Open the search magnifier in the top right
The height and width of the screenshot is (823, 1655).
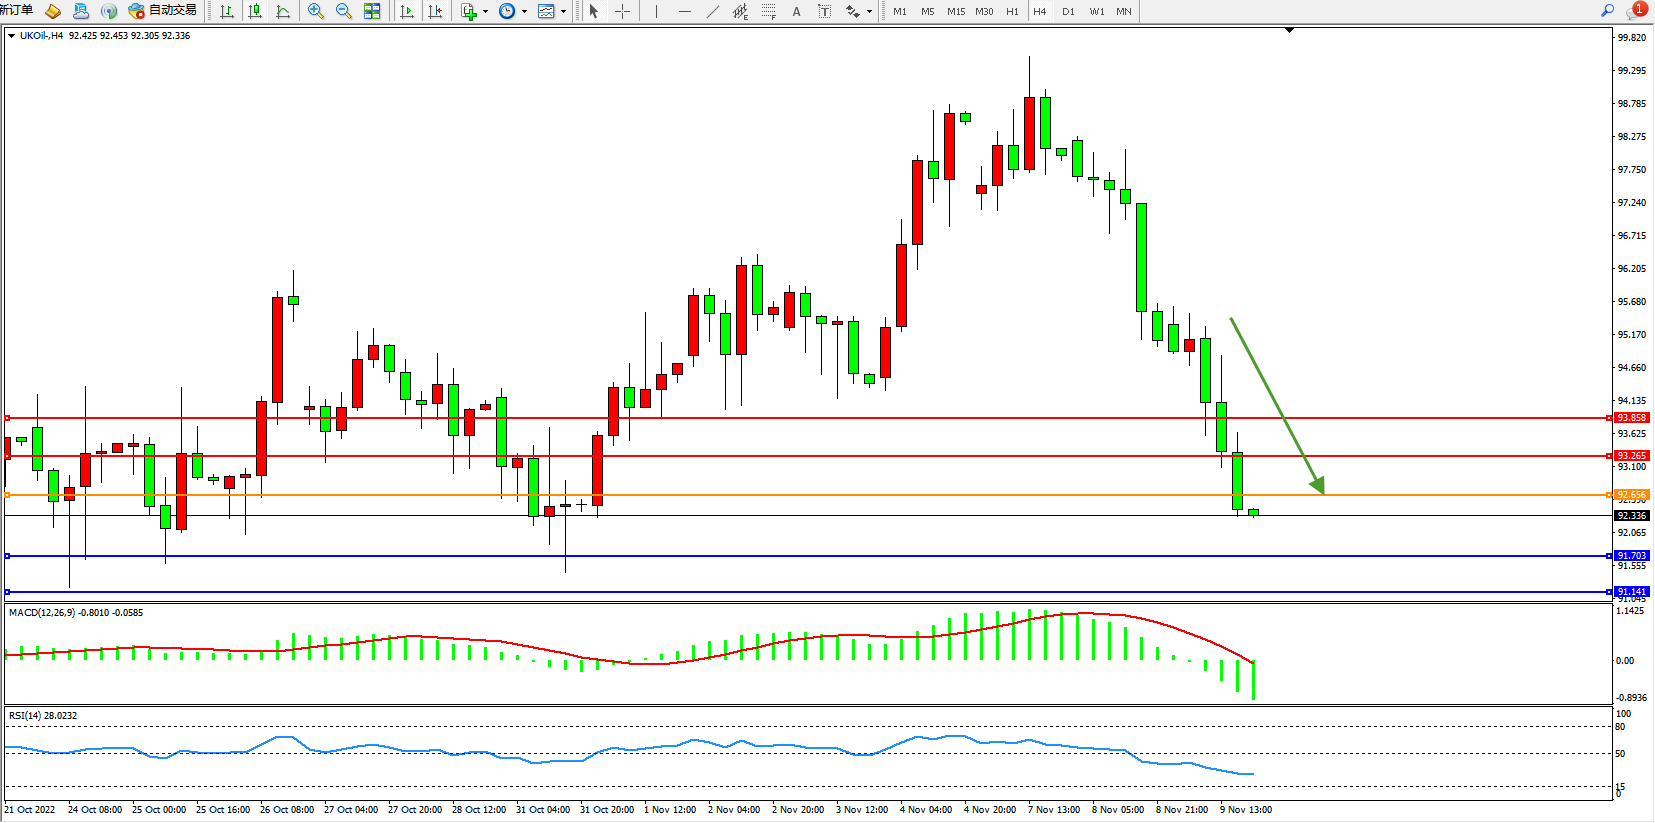(1607, 10)
